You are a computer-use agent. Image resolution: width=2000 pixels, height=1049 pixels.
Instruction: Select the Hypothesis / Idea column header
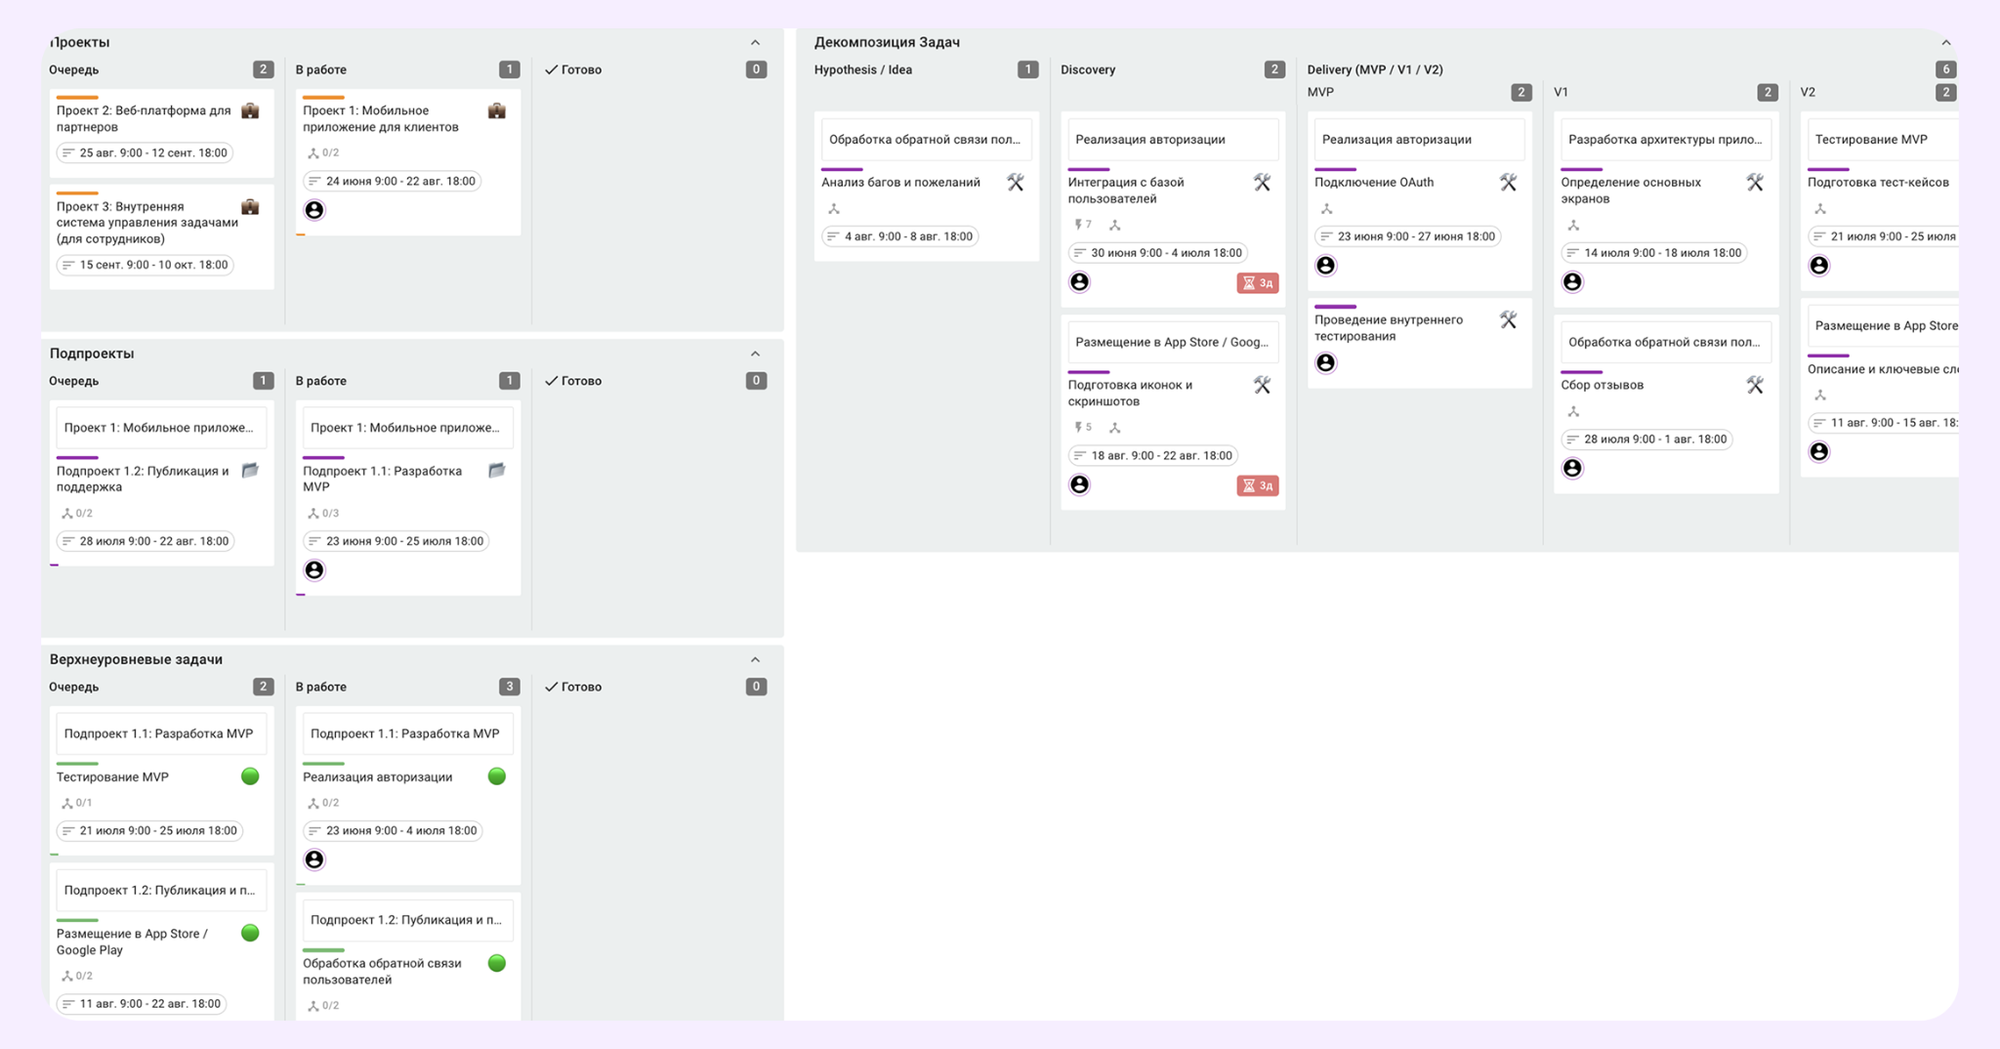tap(863, 70)
